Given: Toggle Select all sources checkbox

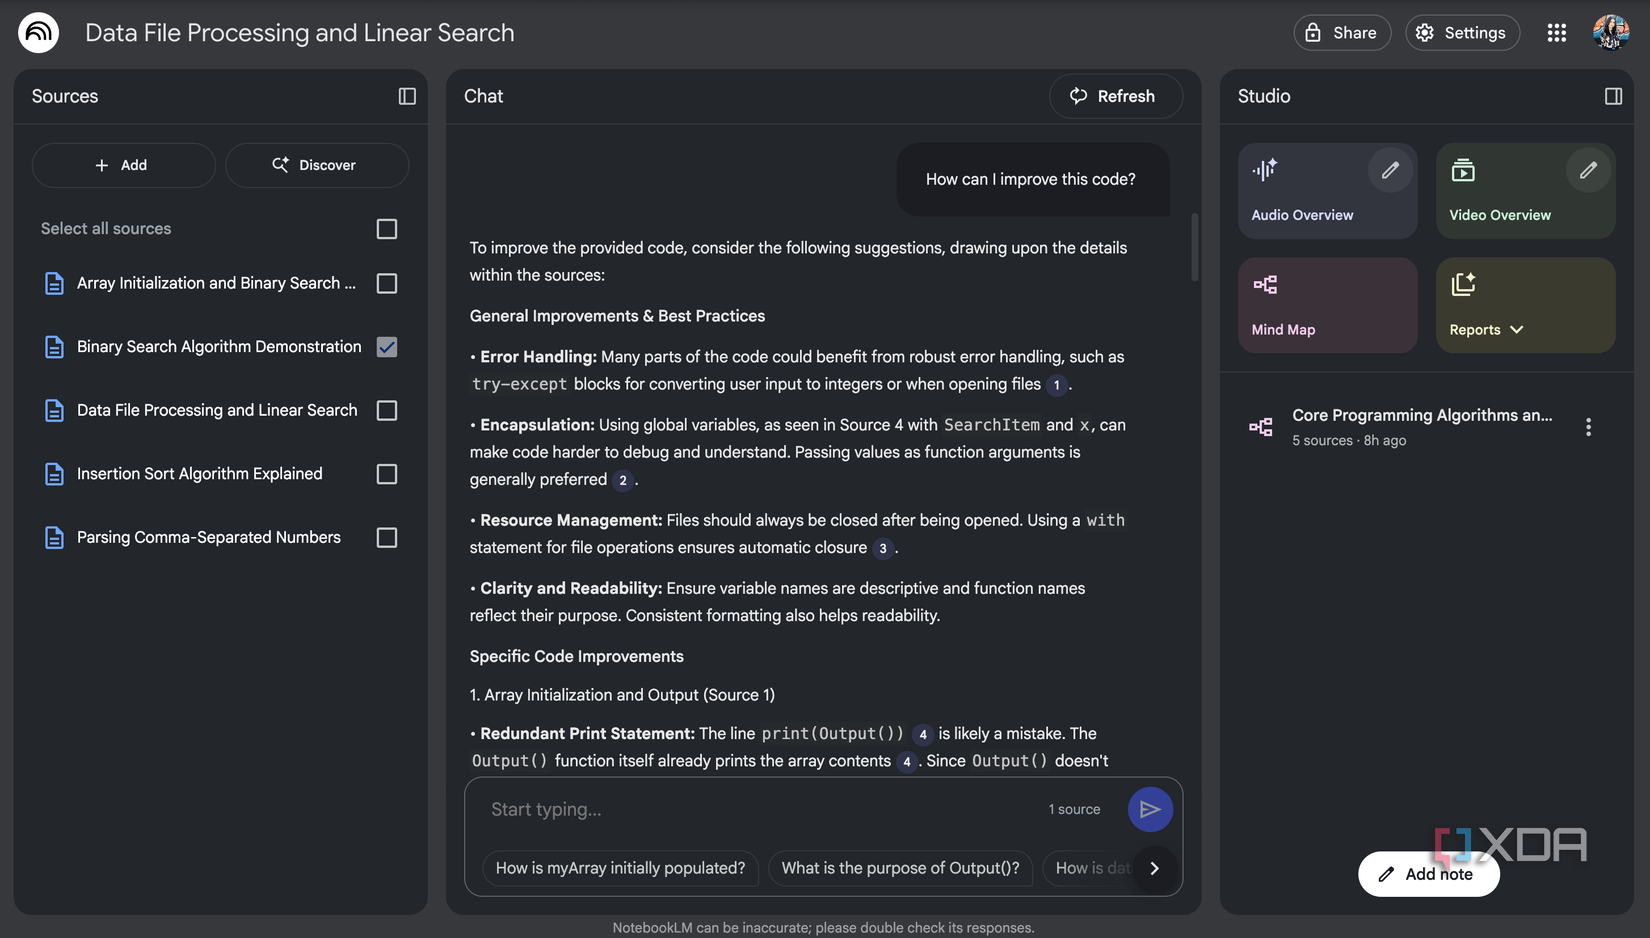Looking at the screenshot, I should [387, 229].
